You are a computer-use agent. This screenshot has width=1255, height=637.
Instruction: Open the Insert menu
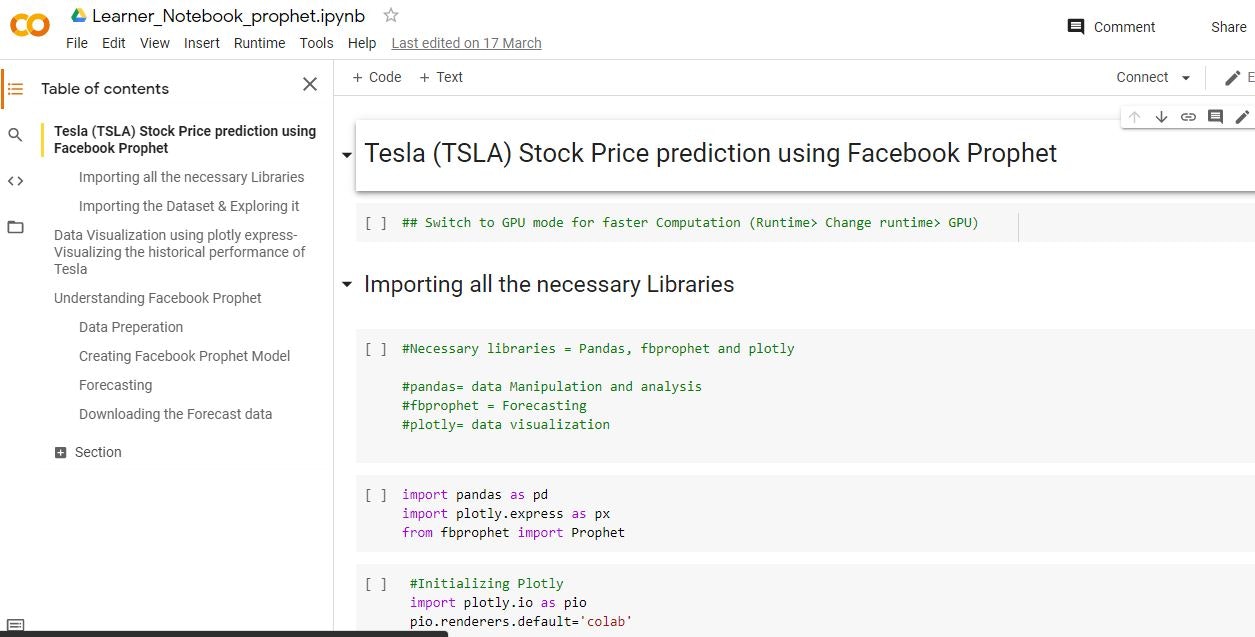[202, 43]
